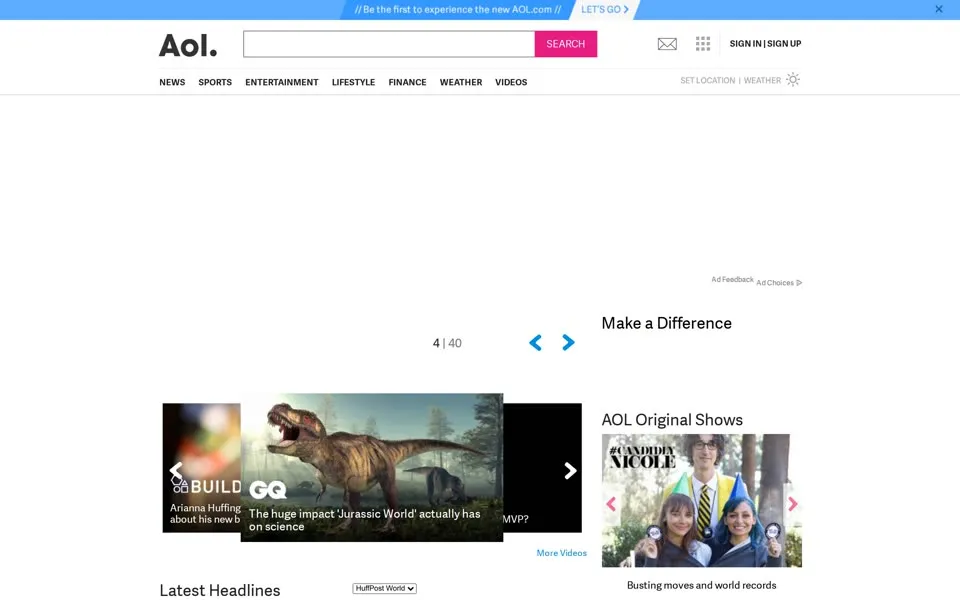960x600 pixels.
Task: Open the HuffPost World dropdown
Action: [384, 588]
